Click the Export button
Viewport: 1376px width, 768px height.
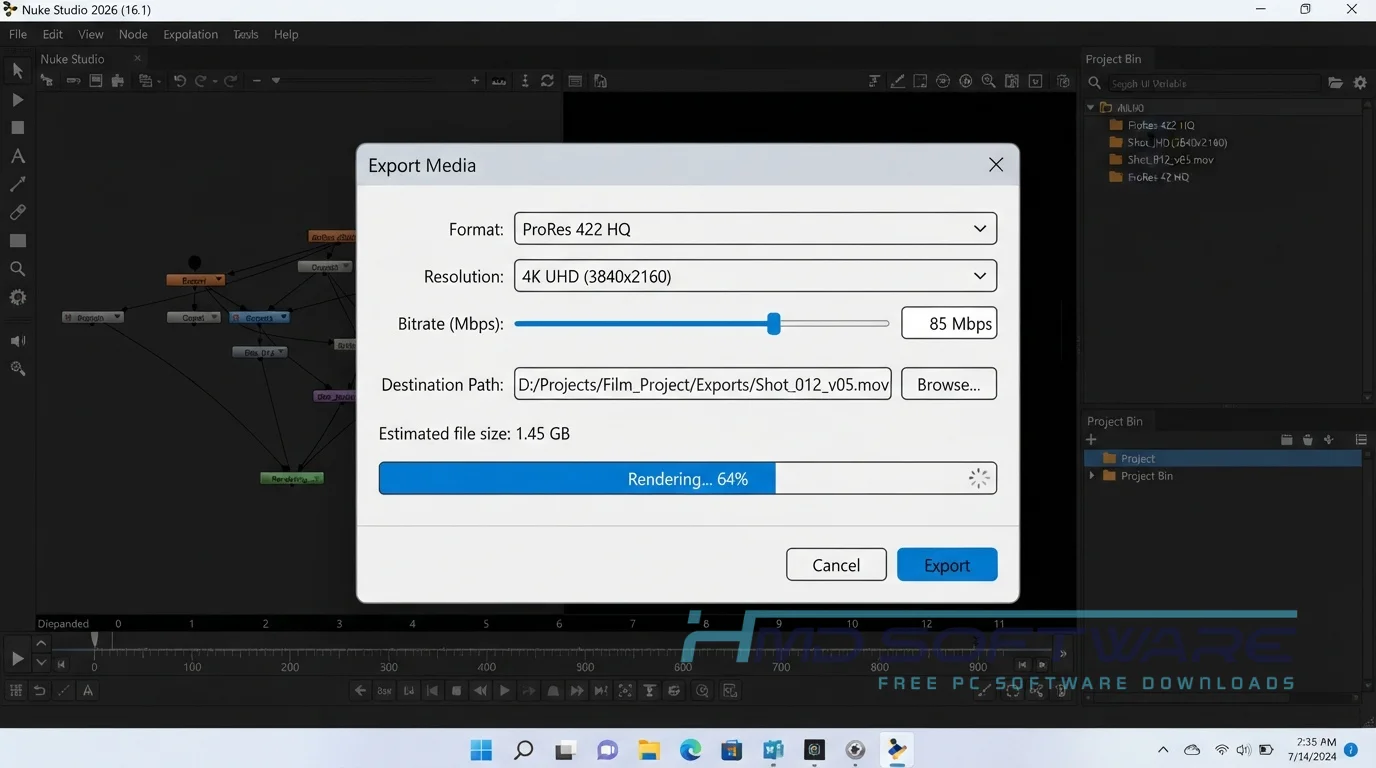pyautogui.click(x=947, y=565)
